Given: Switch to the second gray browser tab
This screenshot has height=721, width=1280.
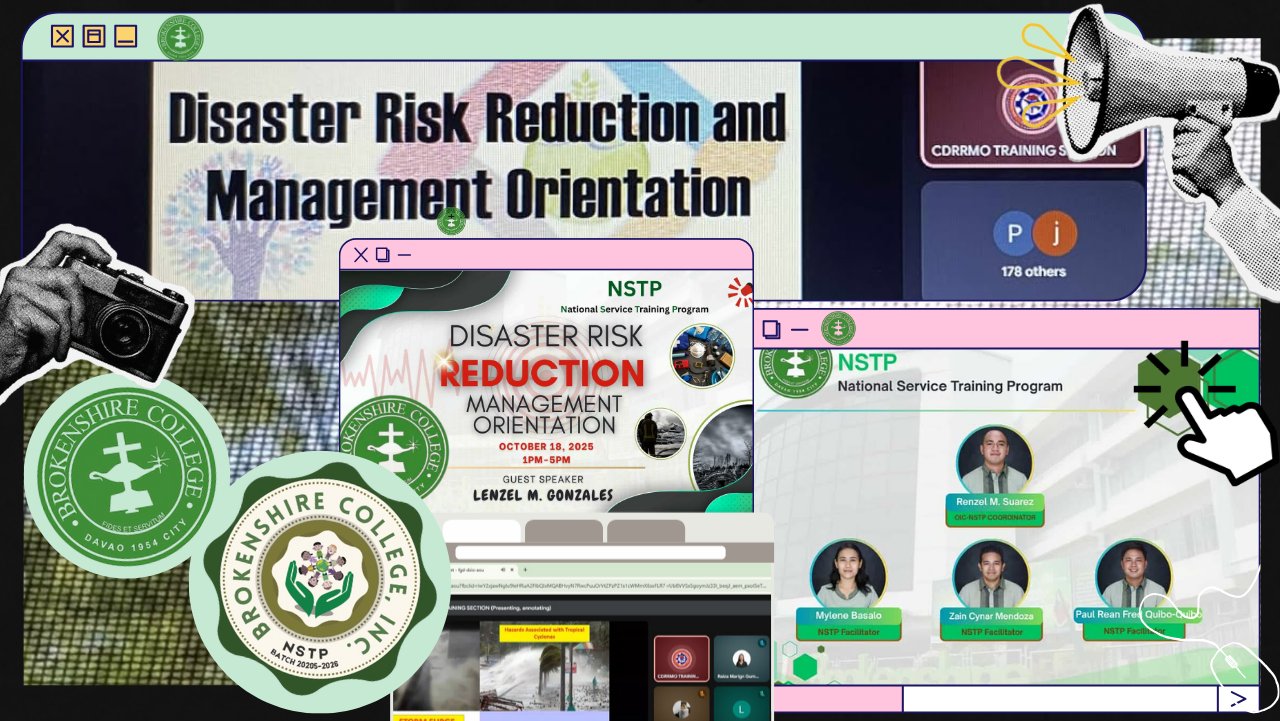Looking at the screenshot, I should tap(564, 531).
